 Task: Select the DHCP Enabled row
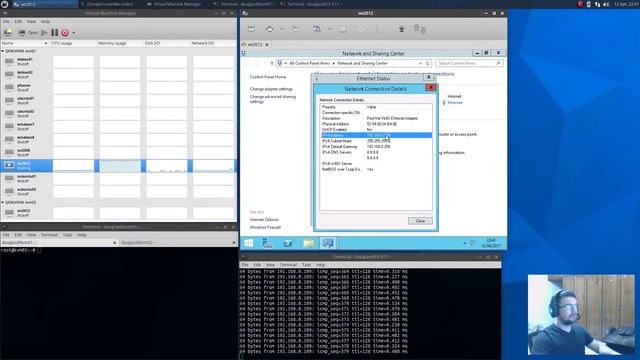coord(376,129)
